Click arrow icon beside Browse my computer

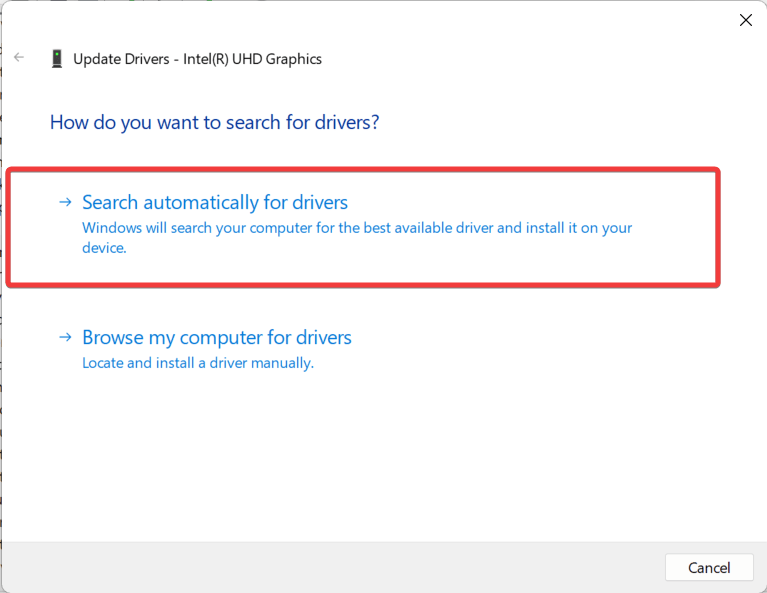(65, 337)
